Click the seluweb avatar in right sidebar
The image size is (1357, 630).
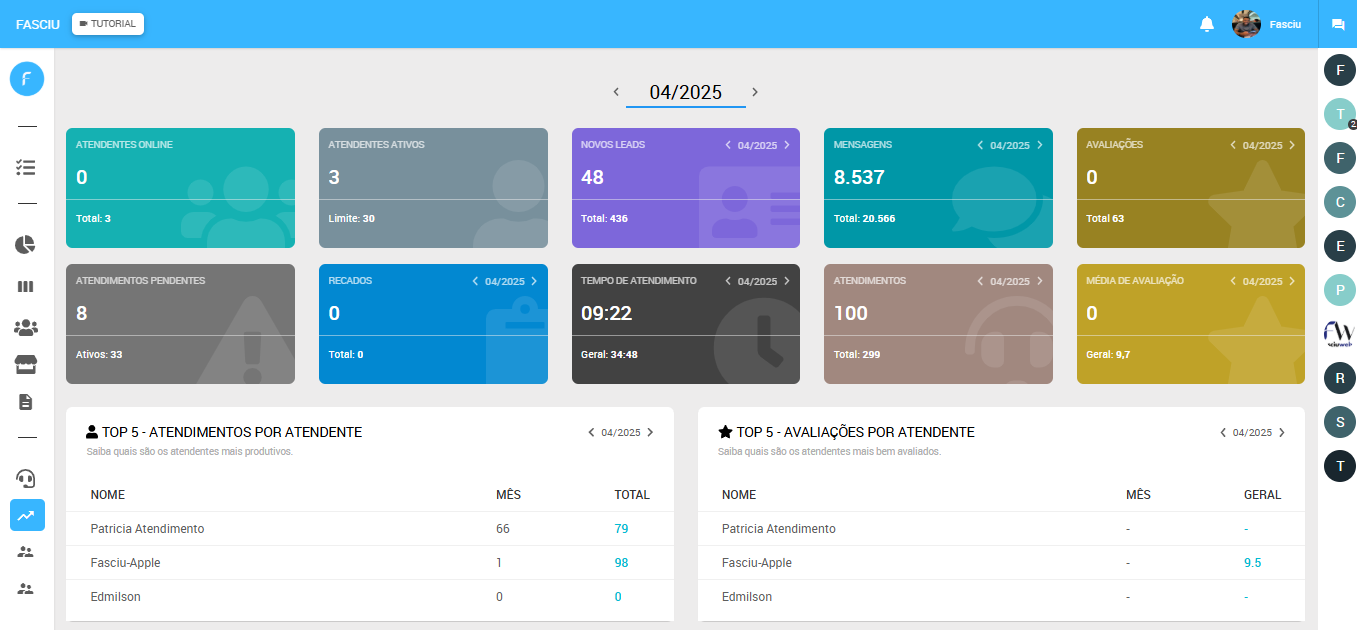[x=1340, y=333]
